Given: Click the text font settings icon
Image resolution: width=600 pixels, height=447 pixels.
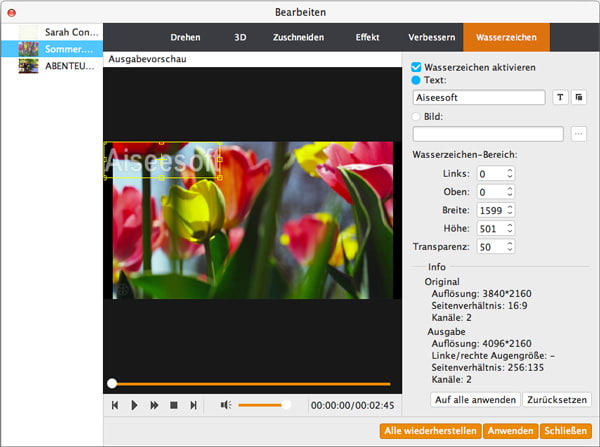Looking at the screenshot, I should [x=560, y=97].
